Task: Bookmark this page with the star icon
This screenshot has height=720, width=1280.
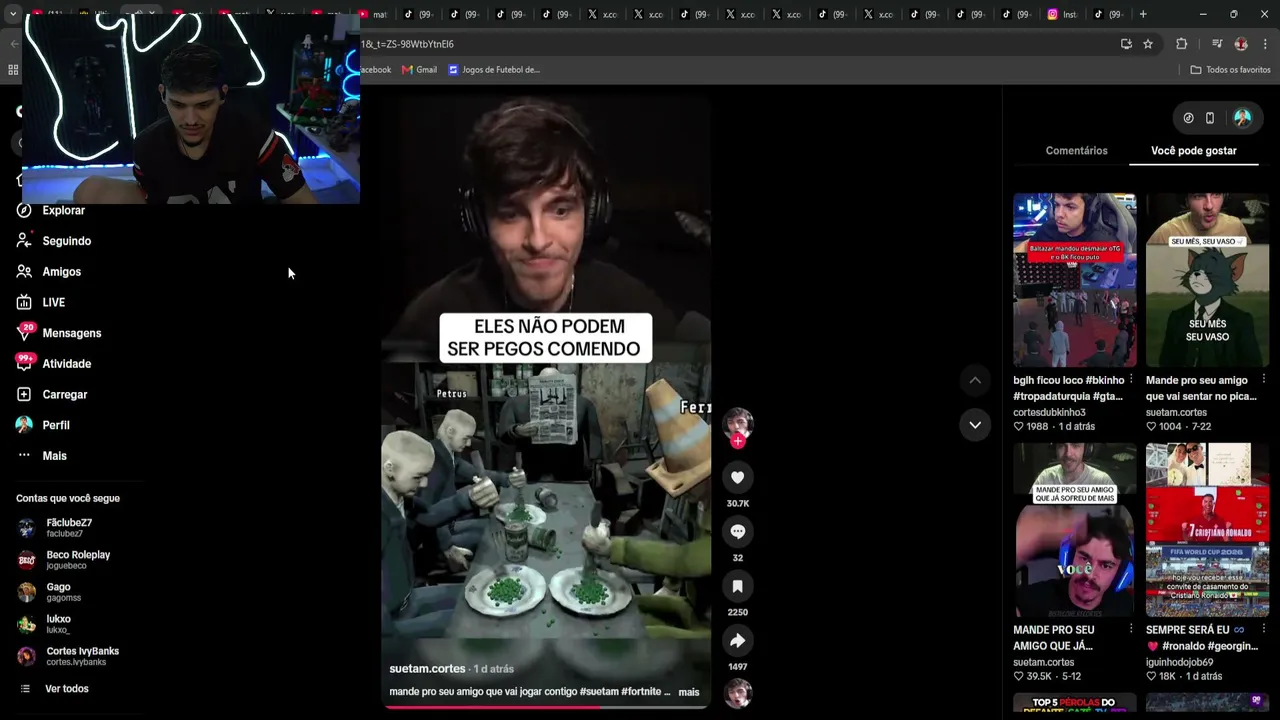Action: click(1148, 44)
